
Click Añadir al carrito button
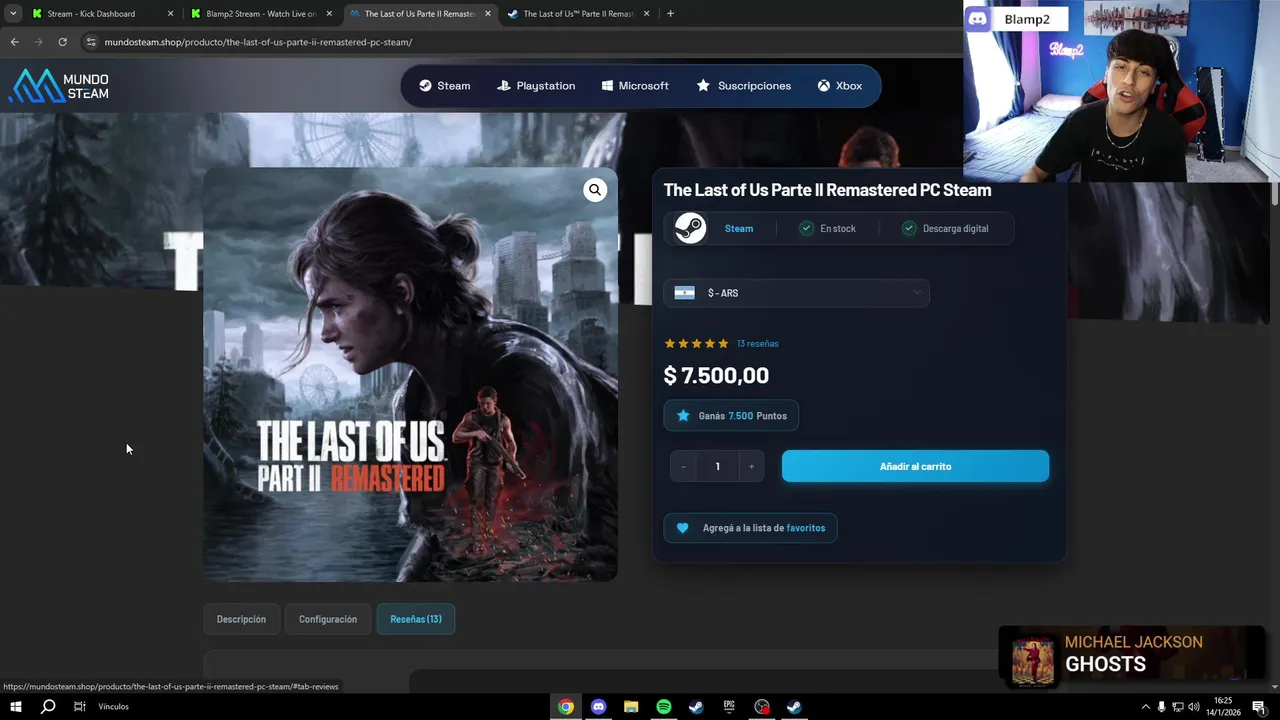915,466
